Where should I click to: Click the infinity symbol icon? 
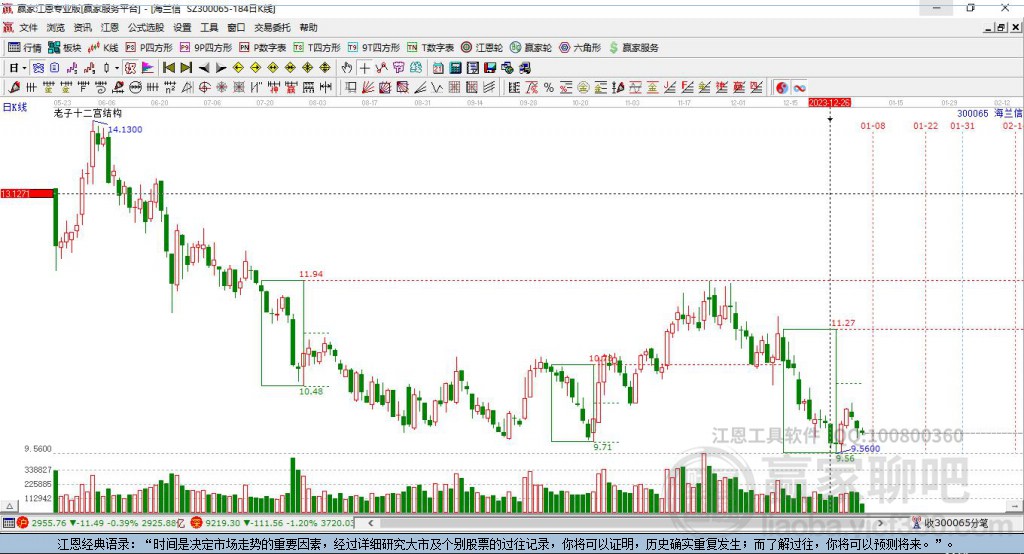(799, 88)
